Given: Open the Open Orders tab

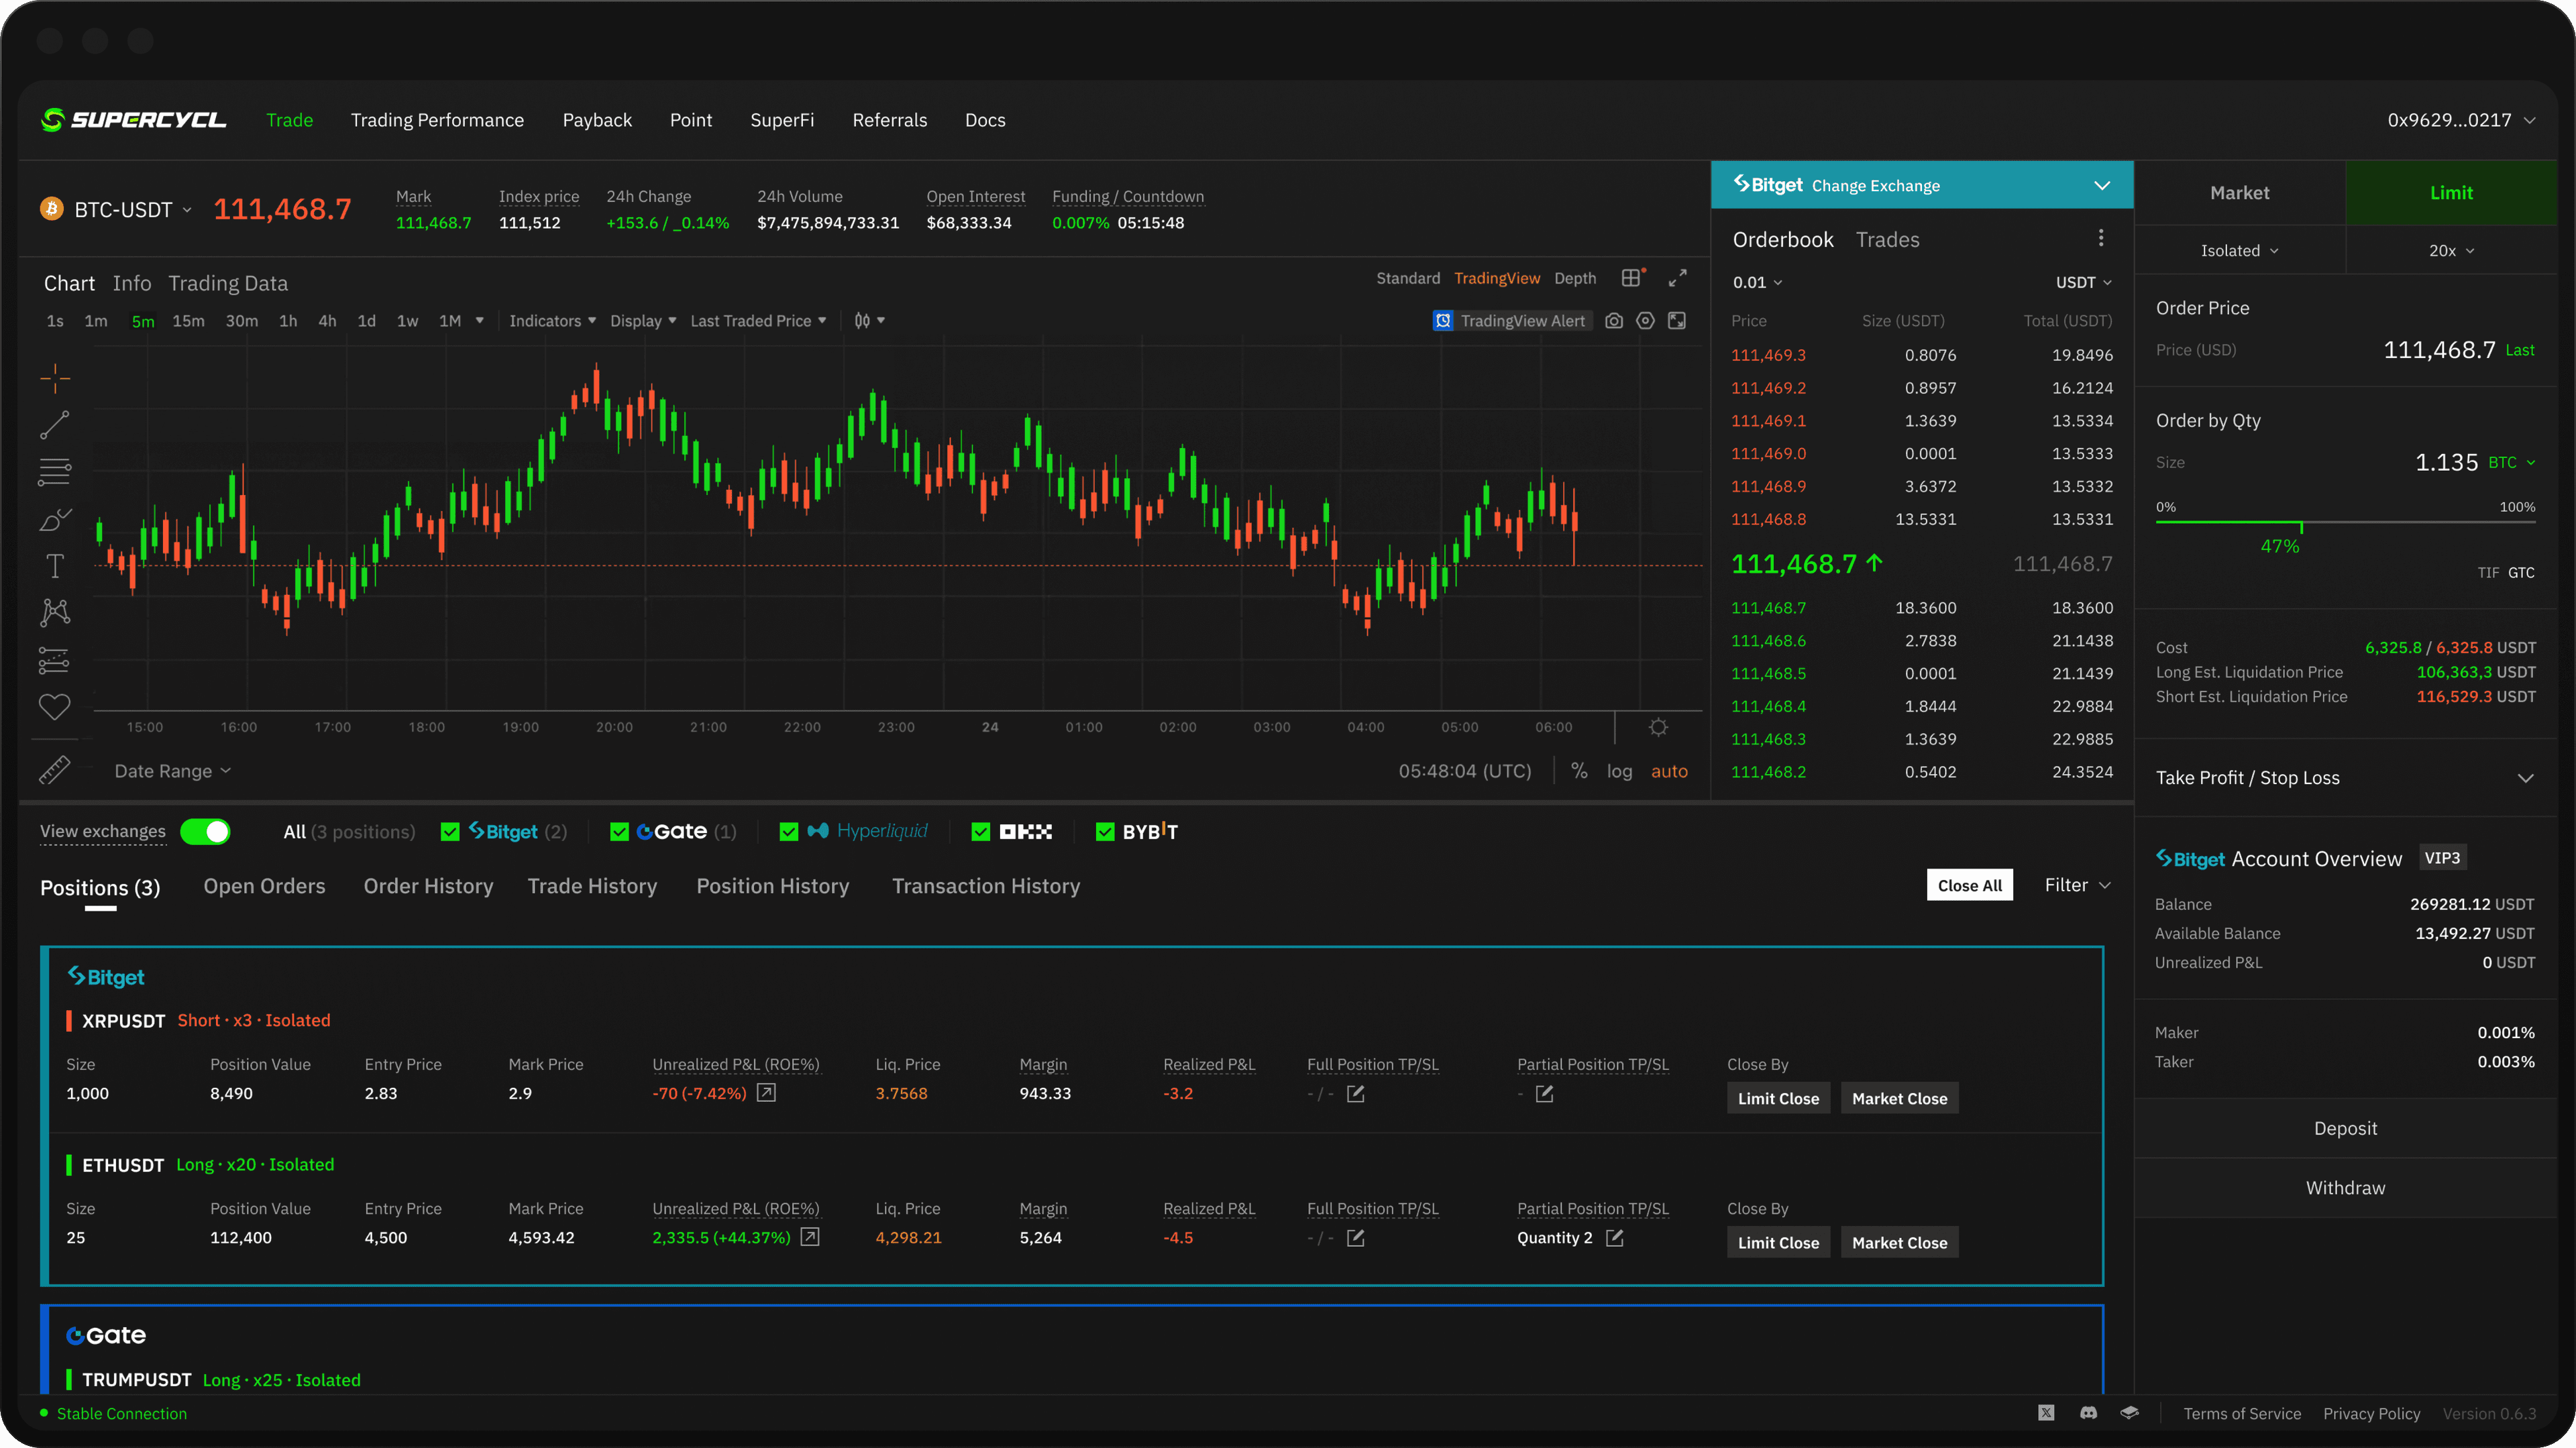Looking at the screenshot, I should coord(264,886).
